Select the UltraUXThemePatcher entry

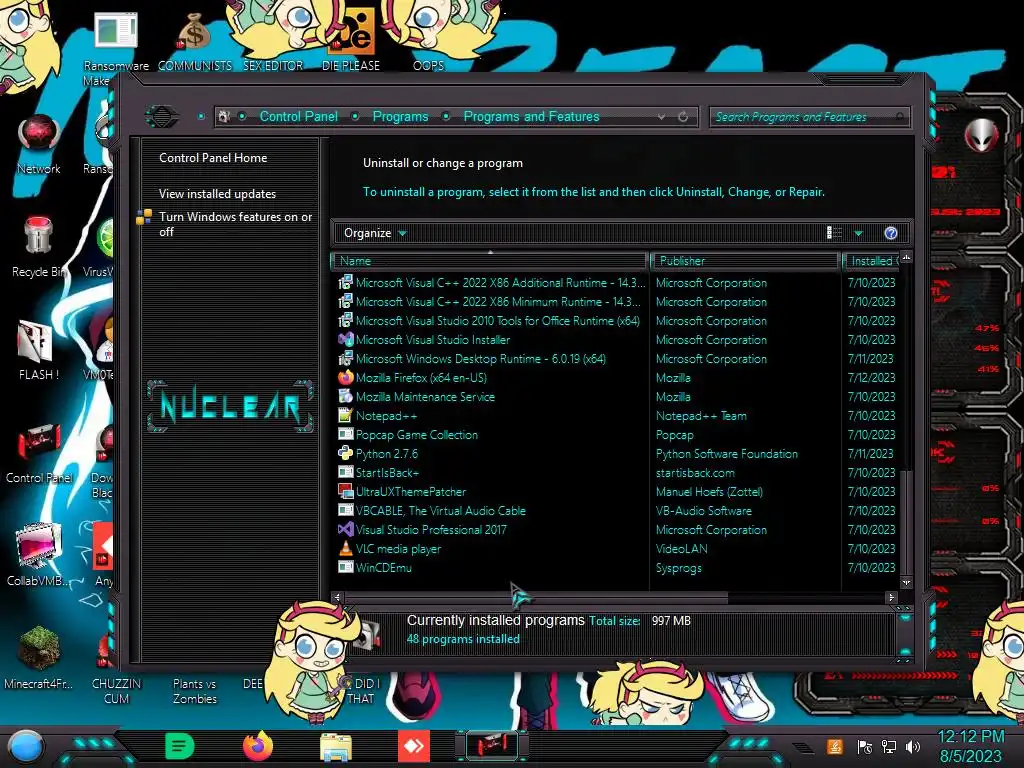617,491
